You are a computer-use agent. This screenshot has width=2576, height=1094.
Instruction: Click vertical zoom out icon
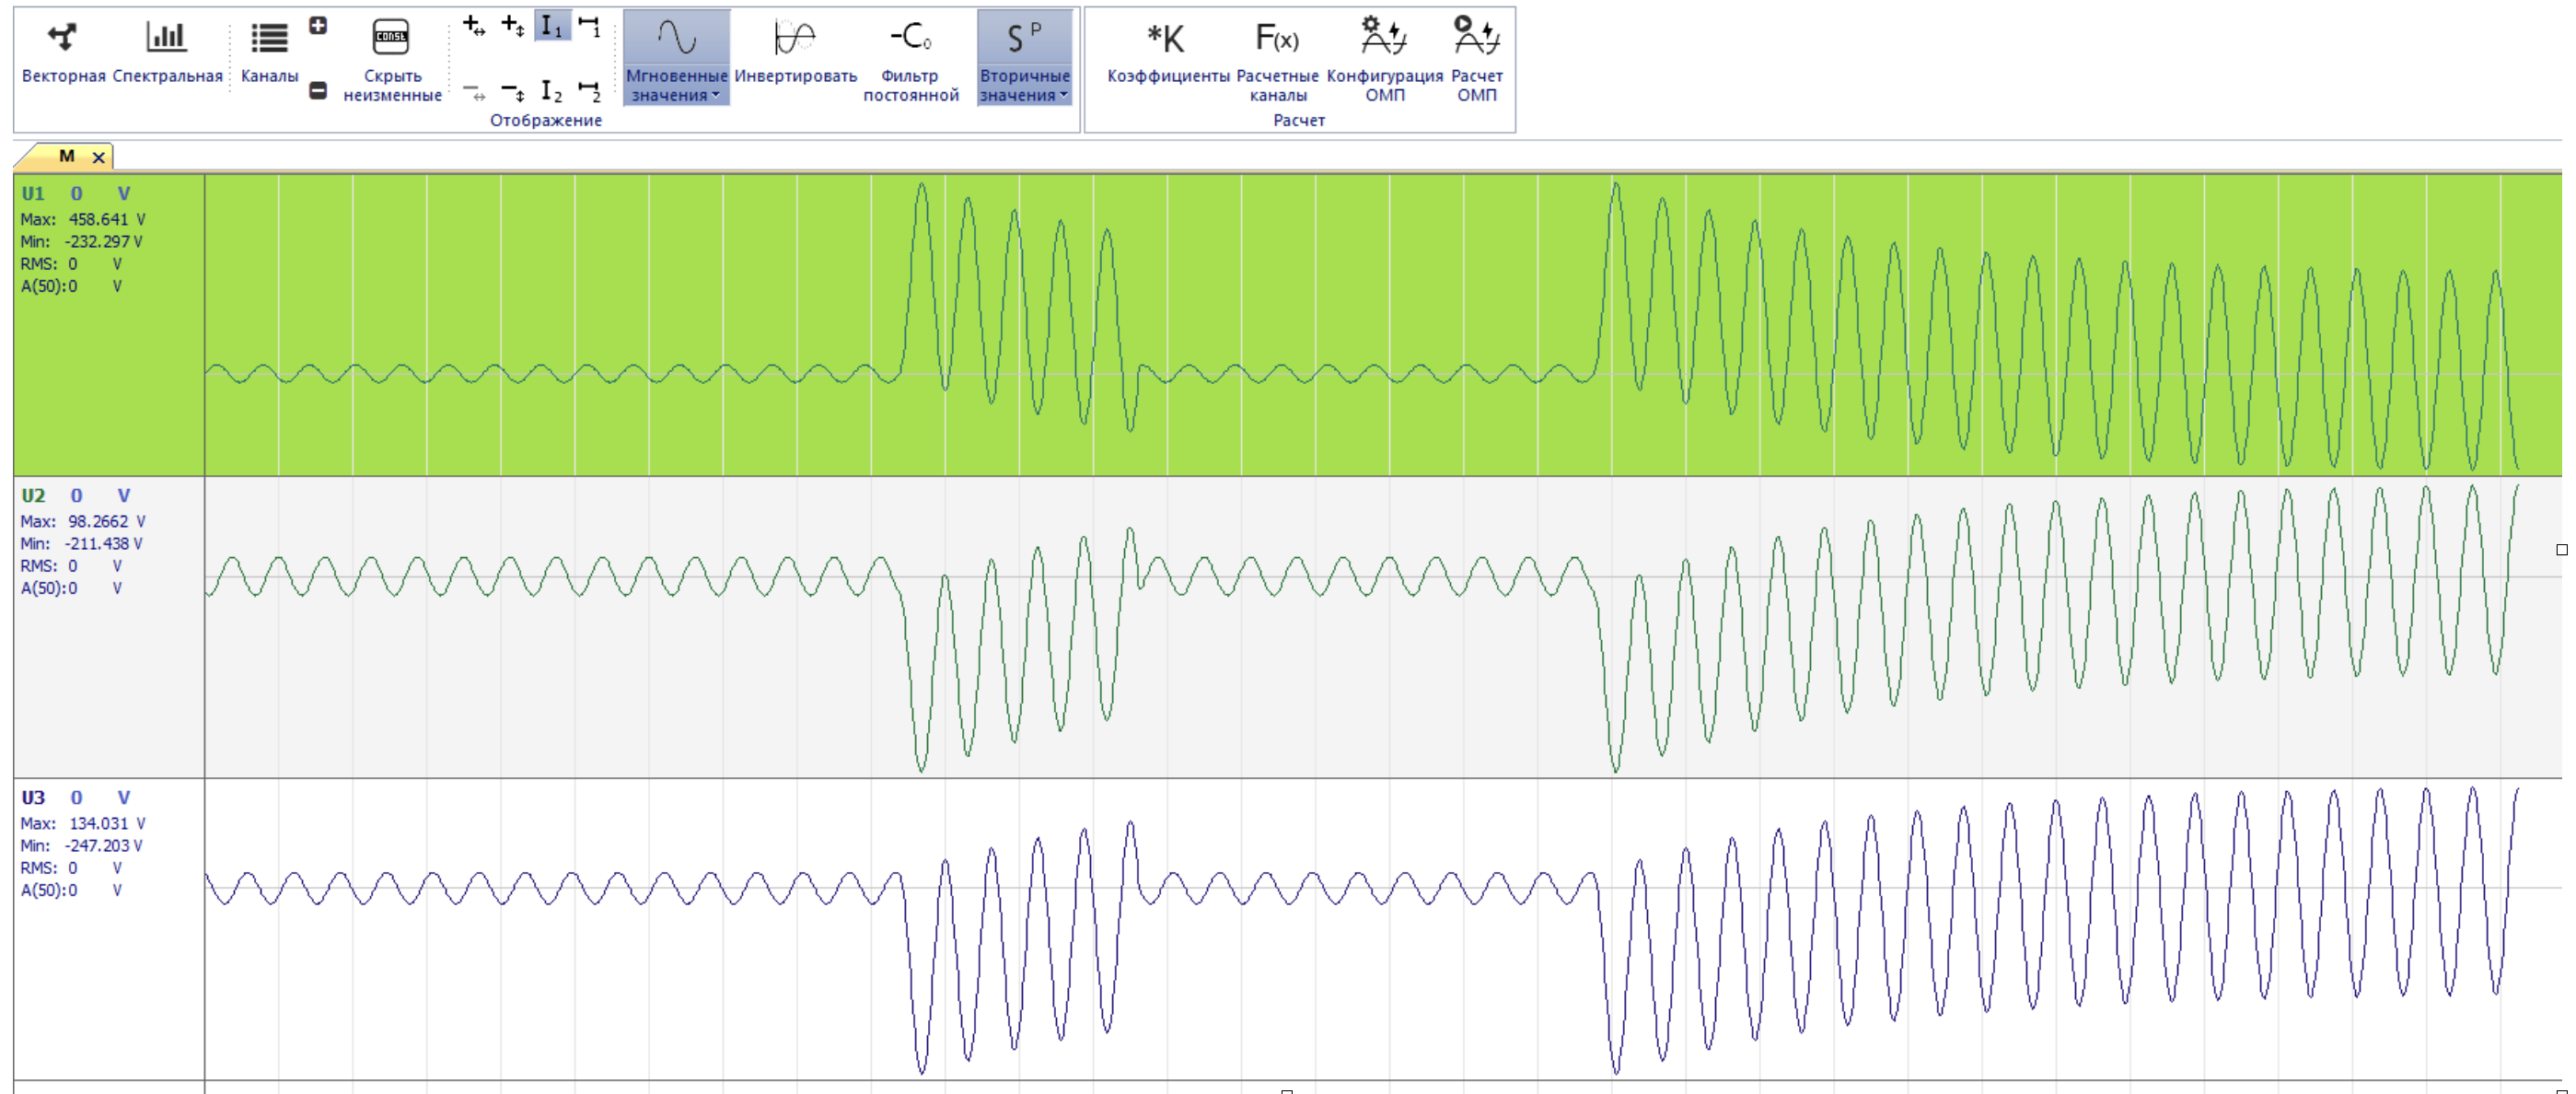512,92
